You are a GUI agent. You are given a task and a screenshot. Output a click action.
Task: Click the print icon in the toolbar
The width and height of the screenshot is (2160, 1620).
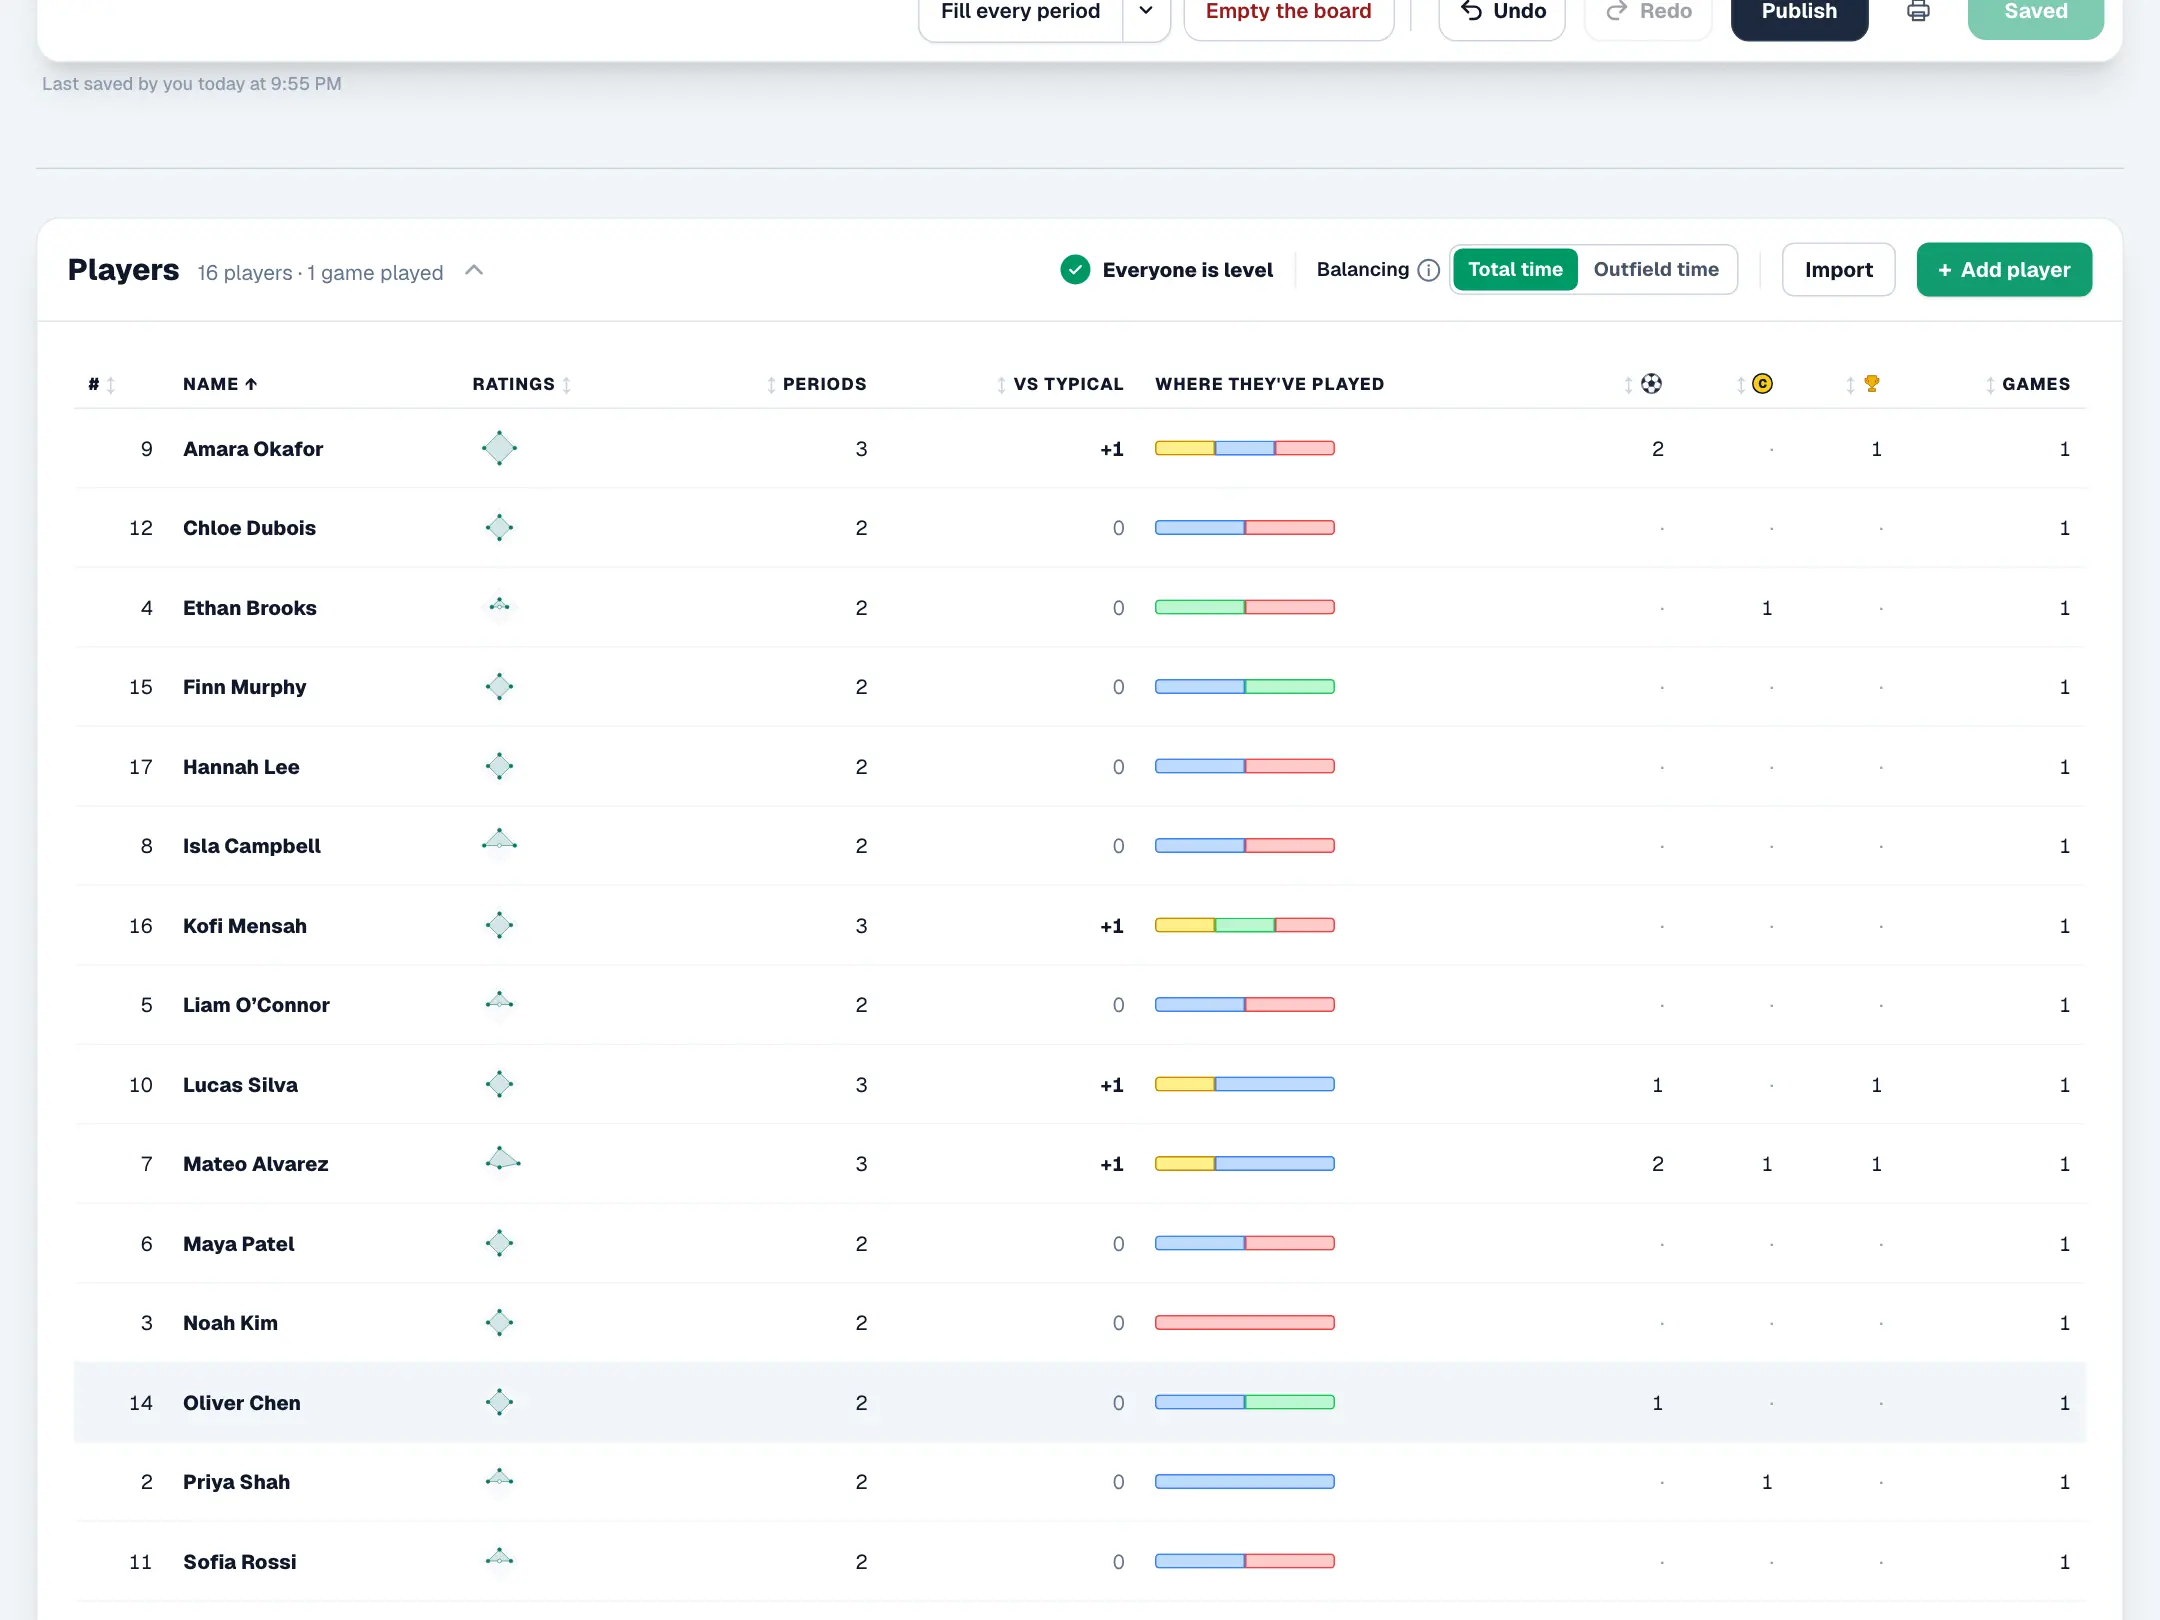pyautogui.click(x=1918, y=11)
